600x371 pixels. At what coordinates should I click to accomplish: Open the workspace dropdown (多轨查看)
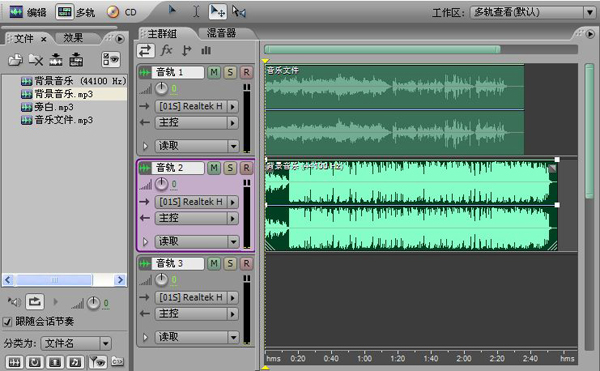pos(532,12)
